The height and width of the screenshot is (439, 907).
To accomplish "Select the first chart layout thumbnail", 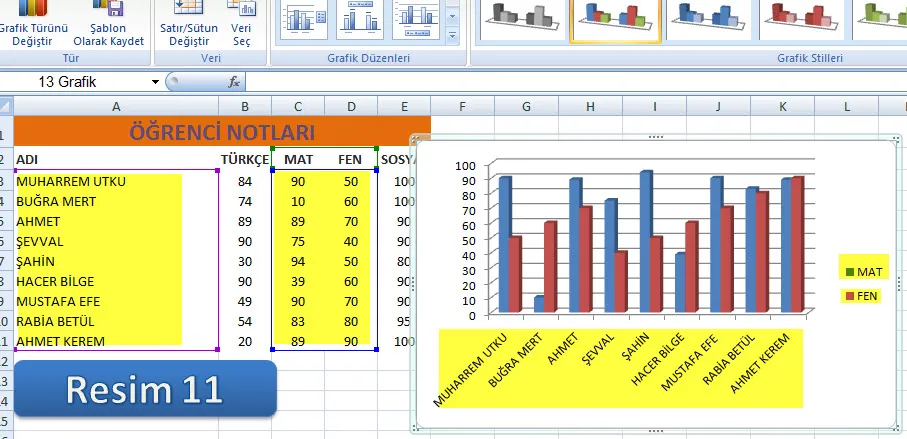I will [304, 18].
